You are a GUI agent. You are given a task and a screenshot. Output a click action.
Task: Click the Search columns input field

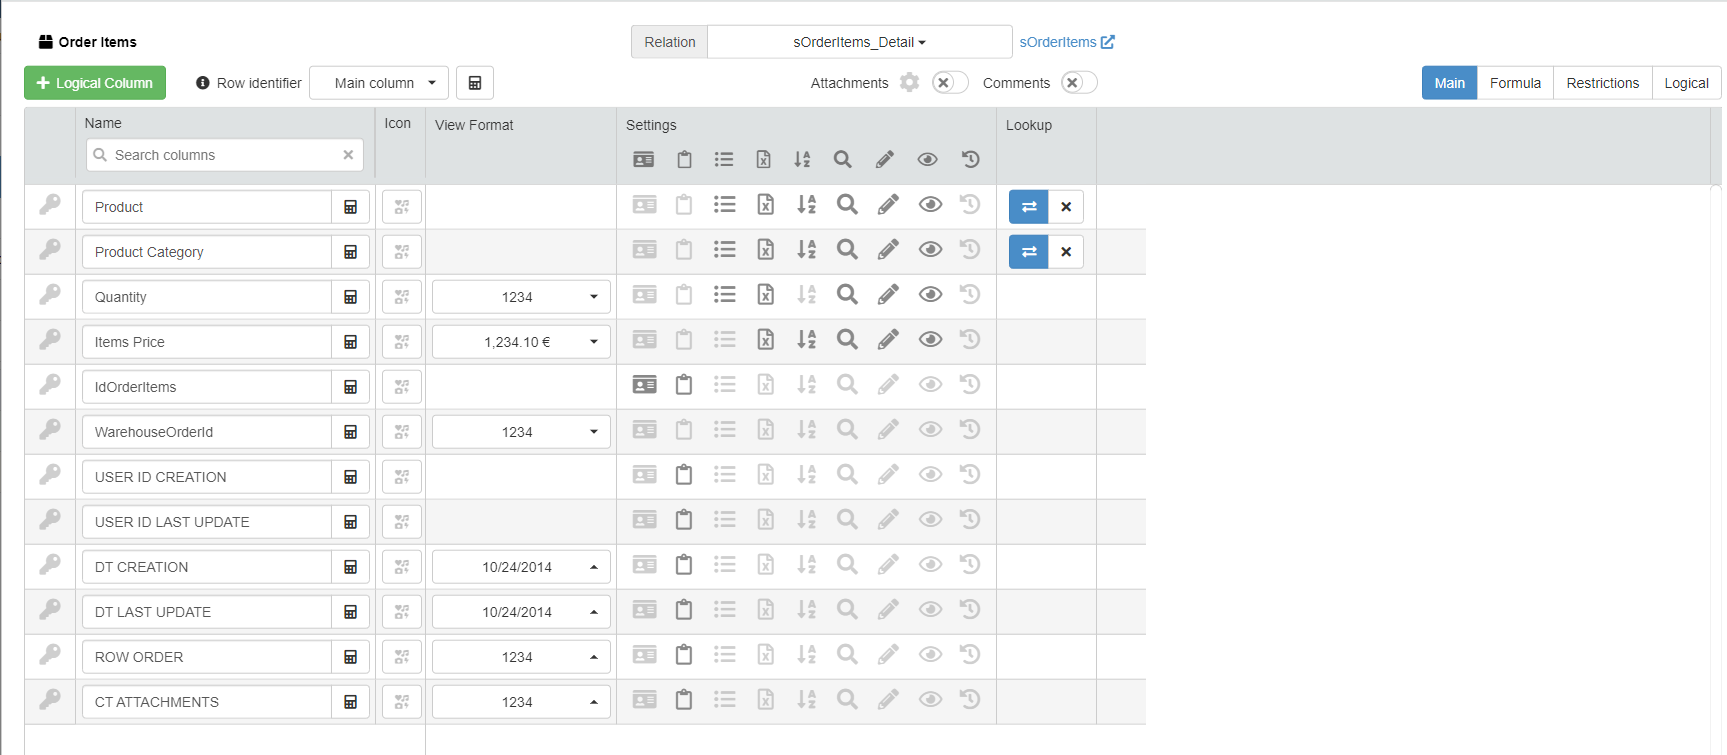point(225,155)
